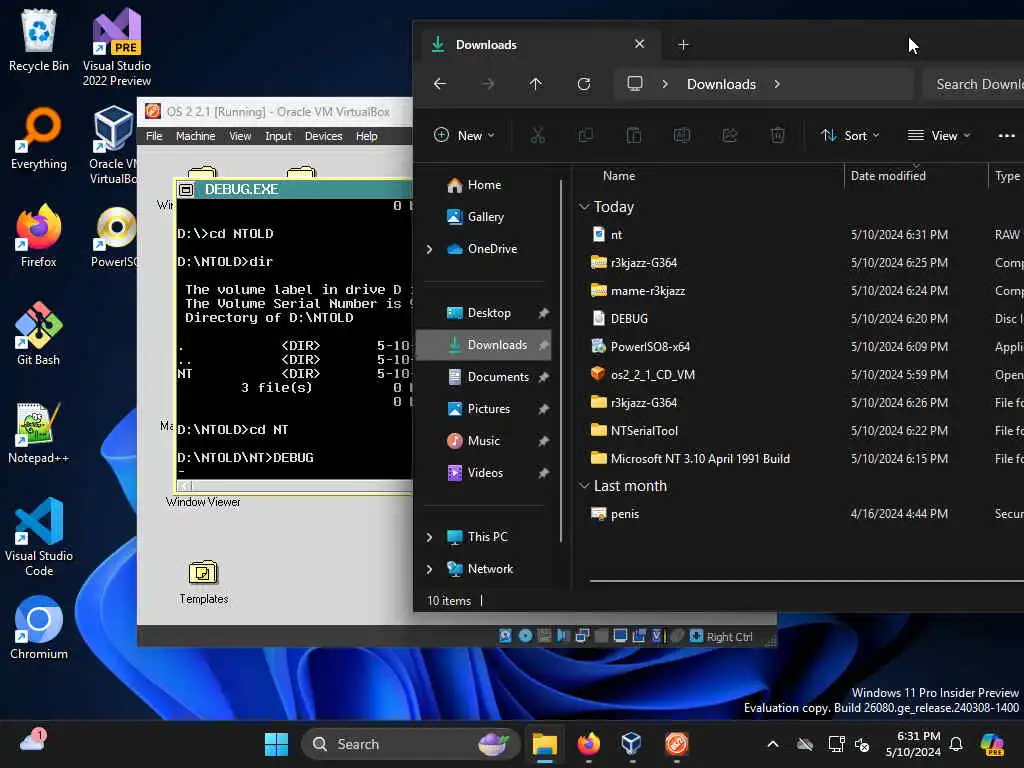Open the Input menu in VirtualBox window
The width and height of the screenshot is (1024, 768).
coord(278,136)
